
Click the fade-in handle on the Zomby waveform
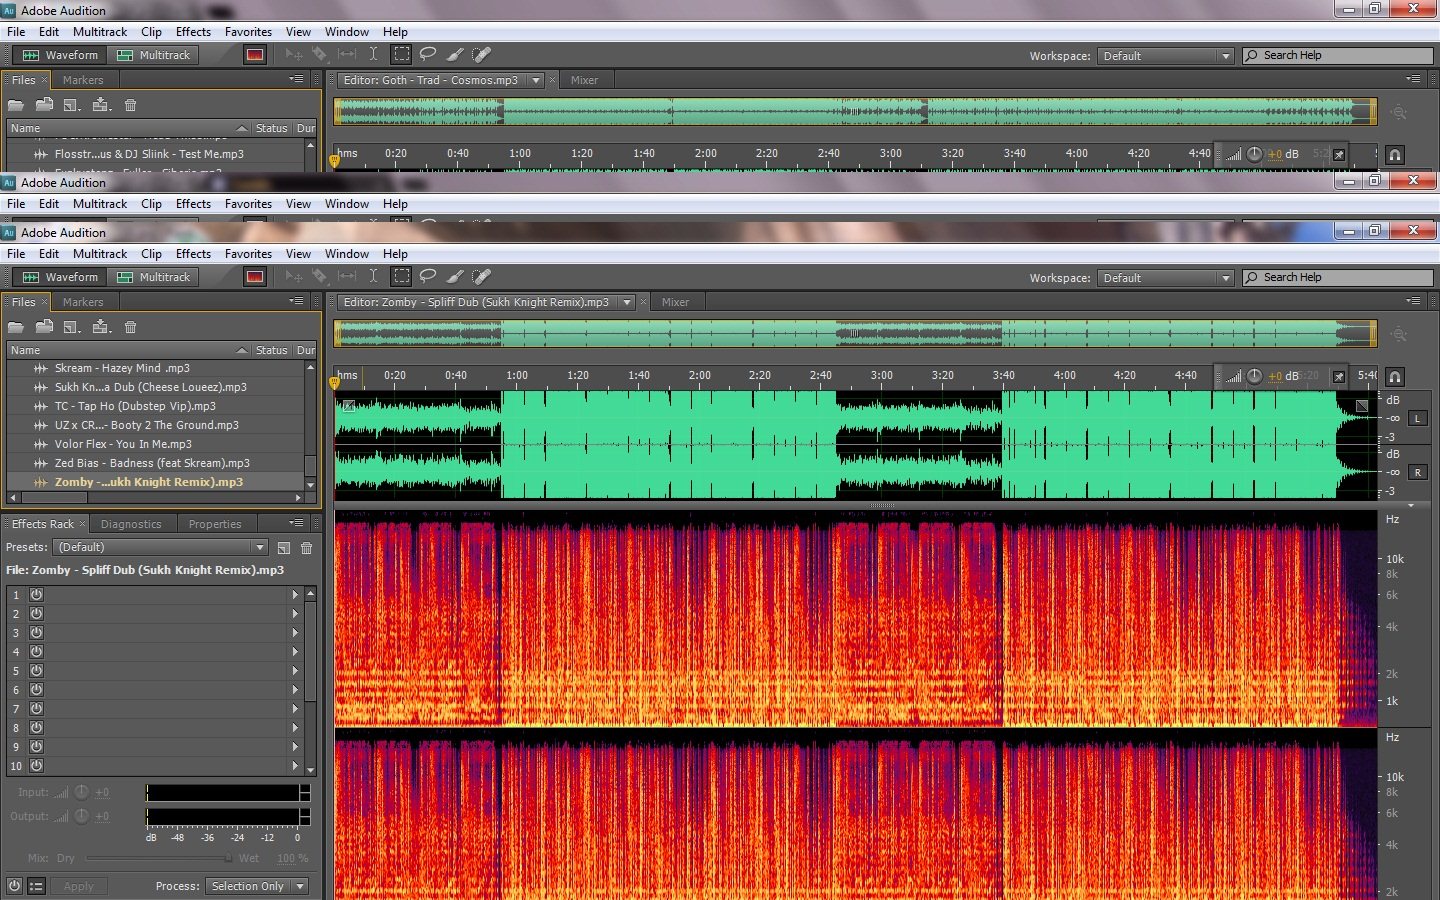pyautogui.click(x=348, y=406)
